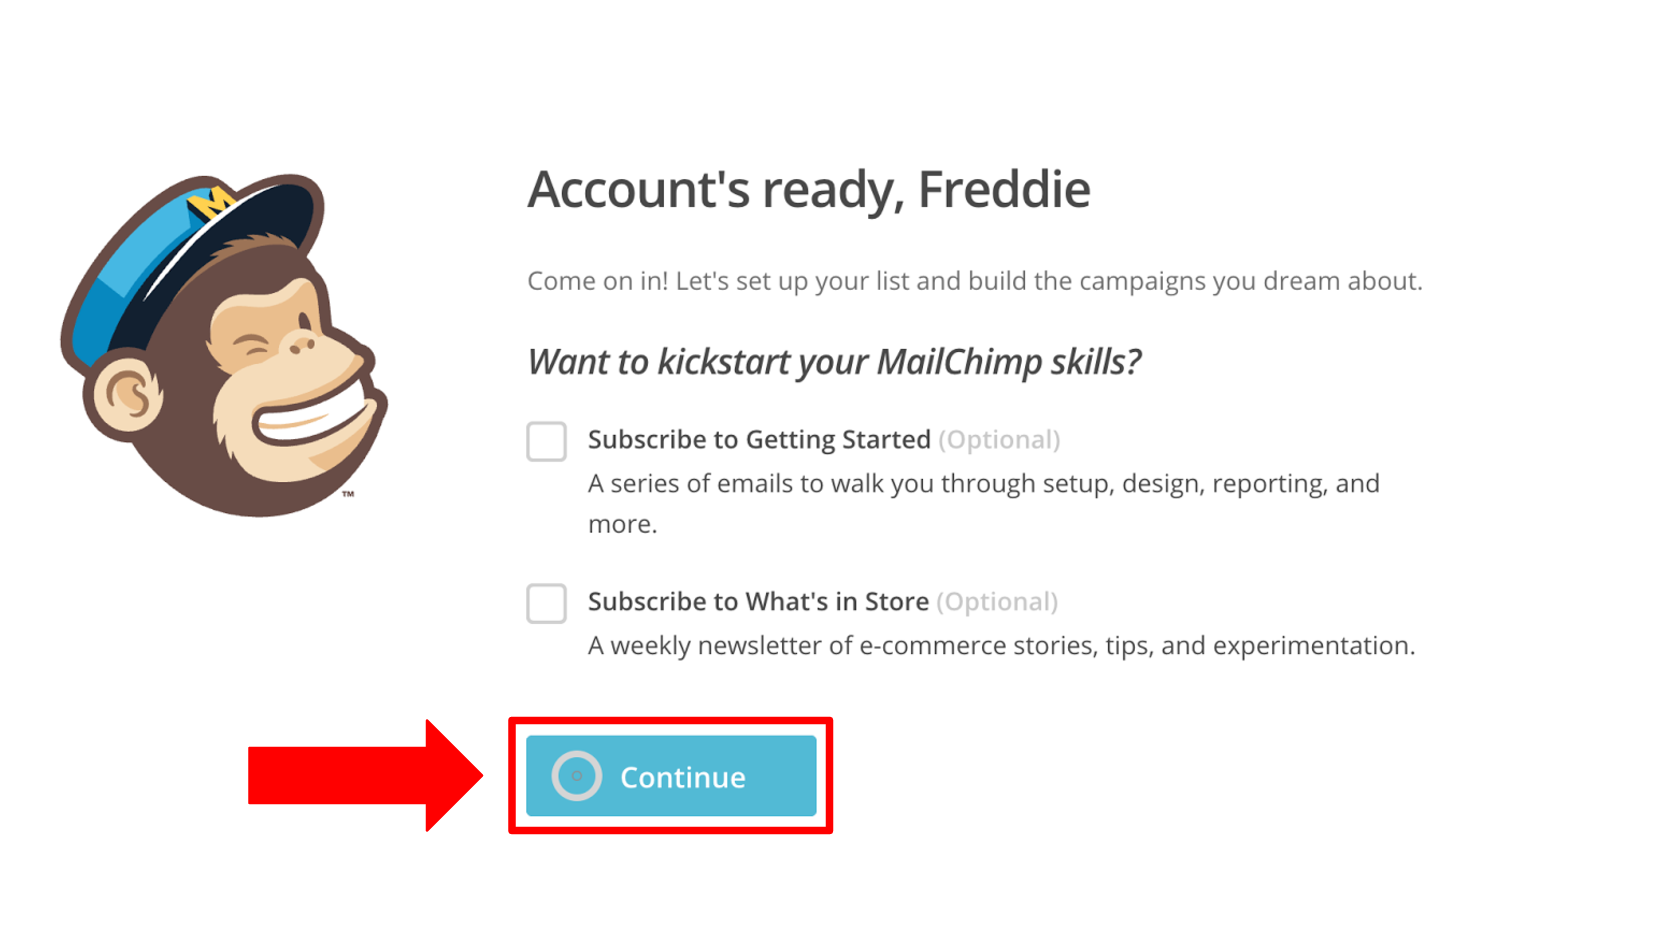
Task: Click the "Come on in!" intro text
Action: pos(974,281)
